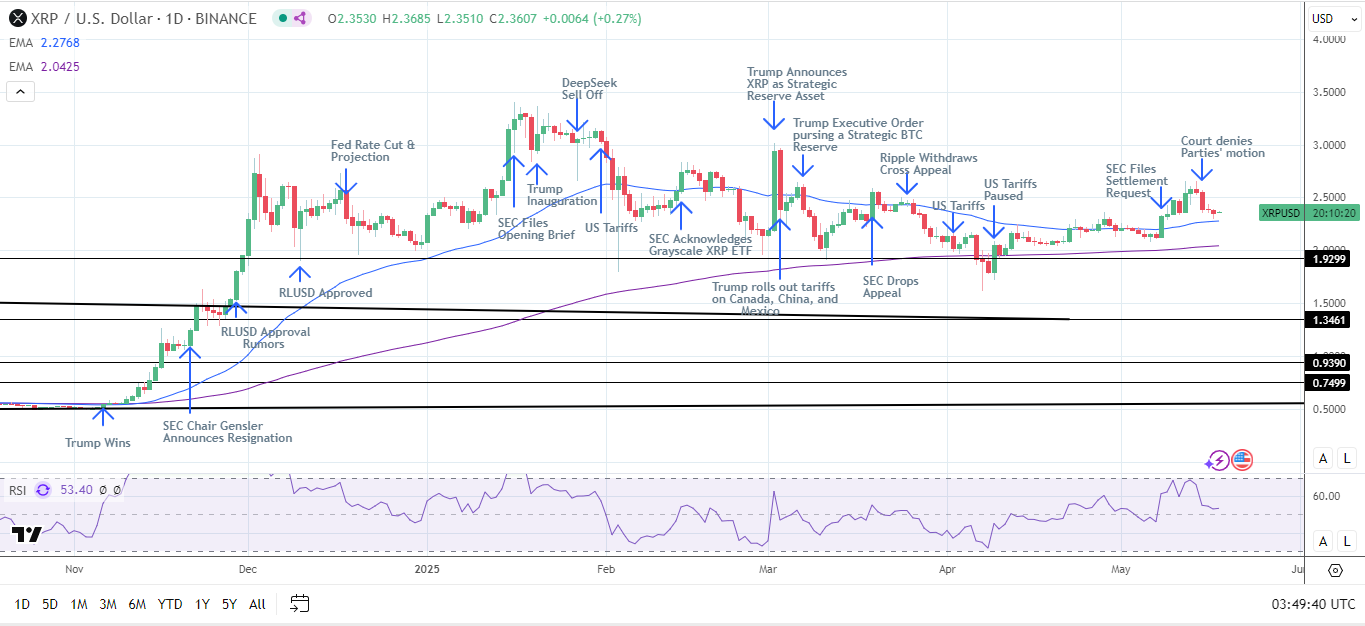This screenshot has width=1365, height=626.
Task: Select Trump Executive Order Strategic BTC Reserve note
Action: pyautogui.click(x=858, y=135)
